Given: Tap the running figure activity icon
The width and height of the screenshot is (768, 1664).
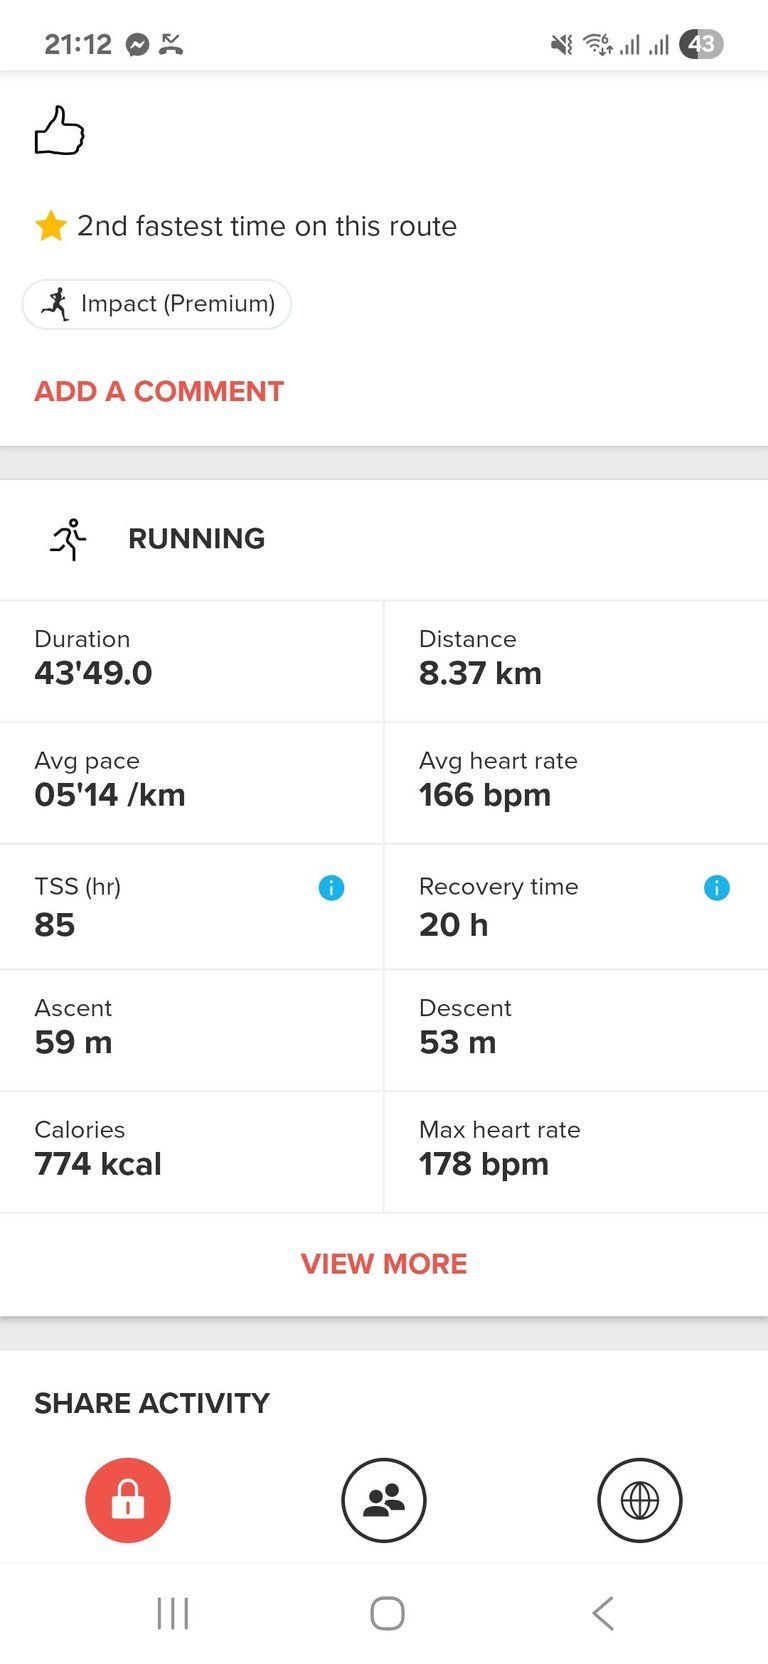Looking at the screenshot, I should pos(68,539).
